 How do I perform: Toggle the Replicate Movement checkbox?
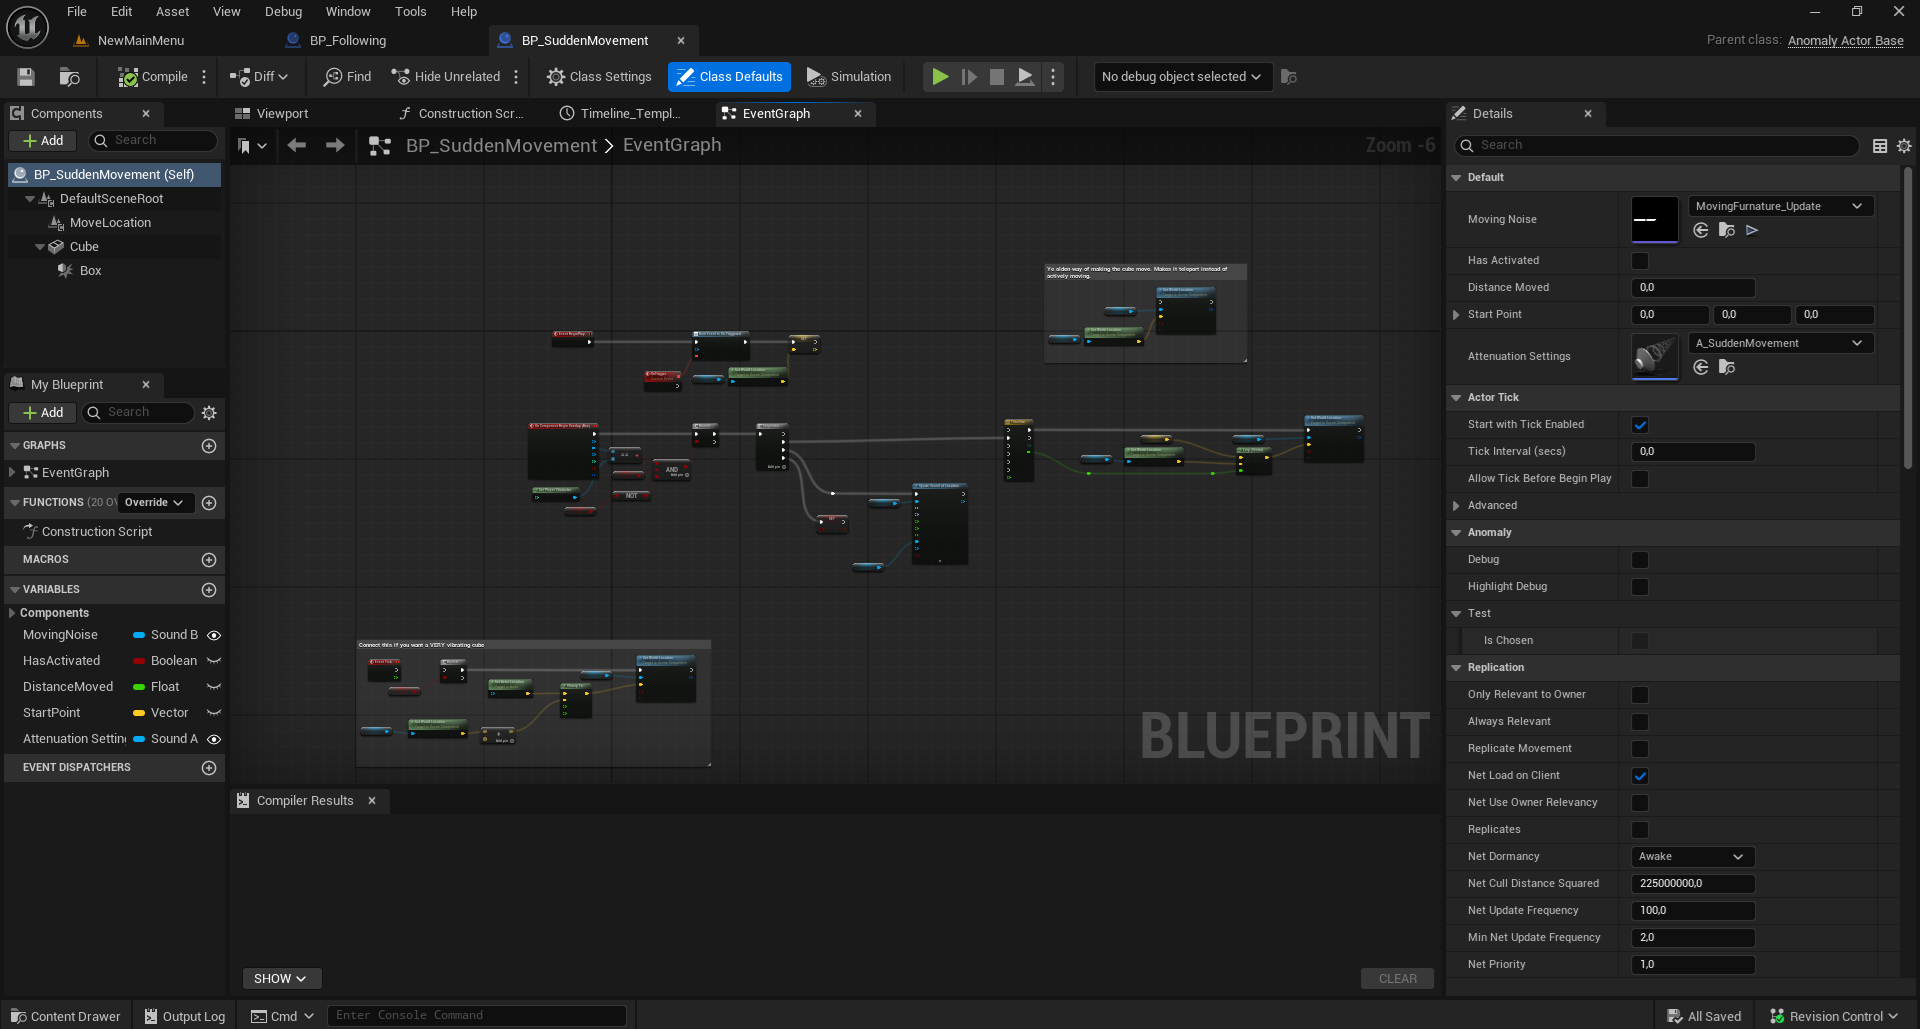tap(1640, 749)
